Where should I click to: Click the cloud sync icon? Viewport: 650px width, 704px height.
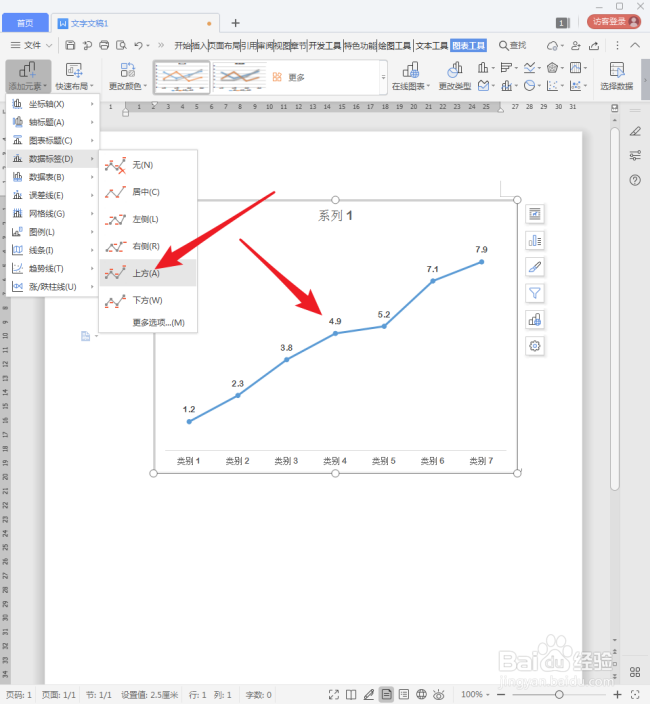tap(553, 46)
